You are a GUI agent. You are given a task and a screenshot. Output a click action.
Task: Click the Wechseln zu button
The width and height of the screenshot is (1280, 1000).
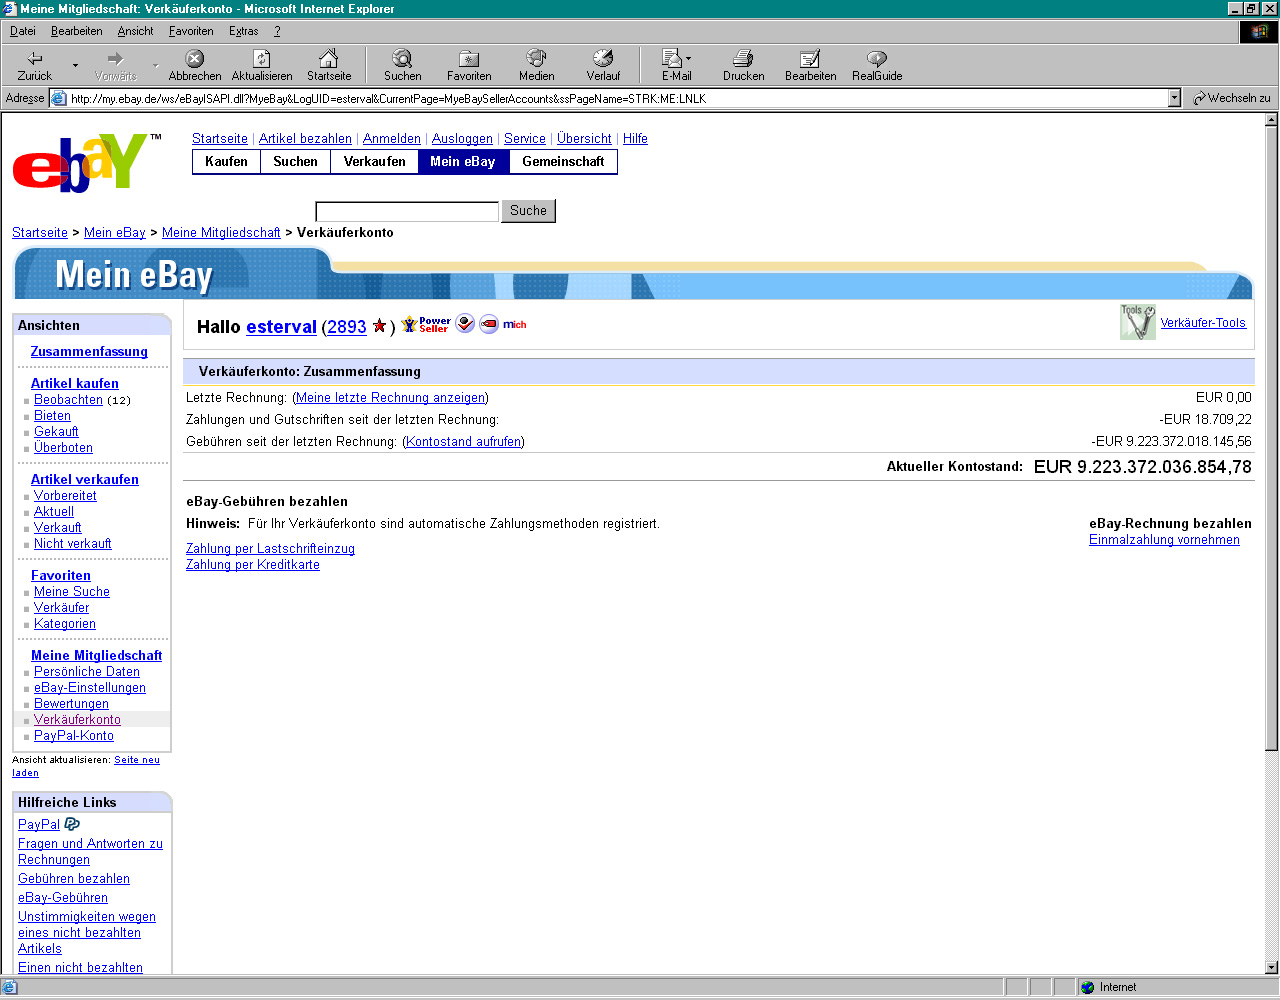coord(1232,98)
